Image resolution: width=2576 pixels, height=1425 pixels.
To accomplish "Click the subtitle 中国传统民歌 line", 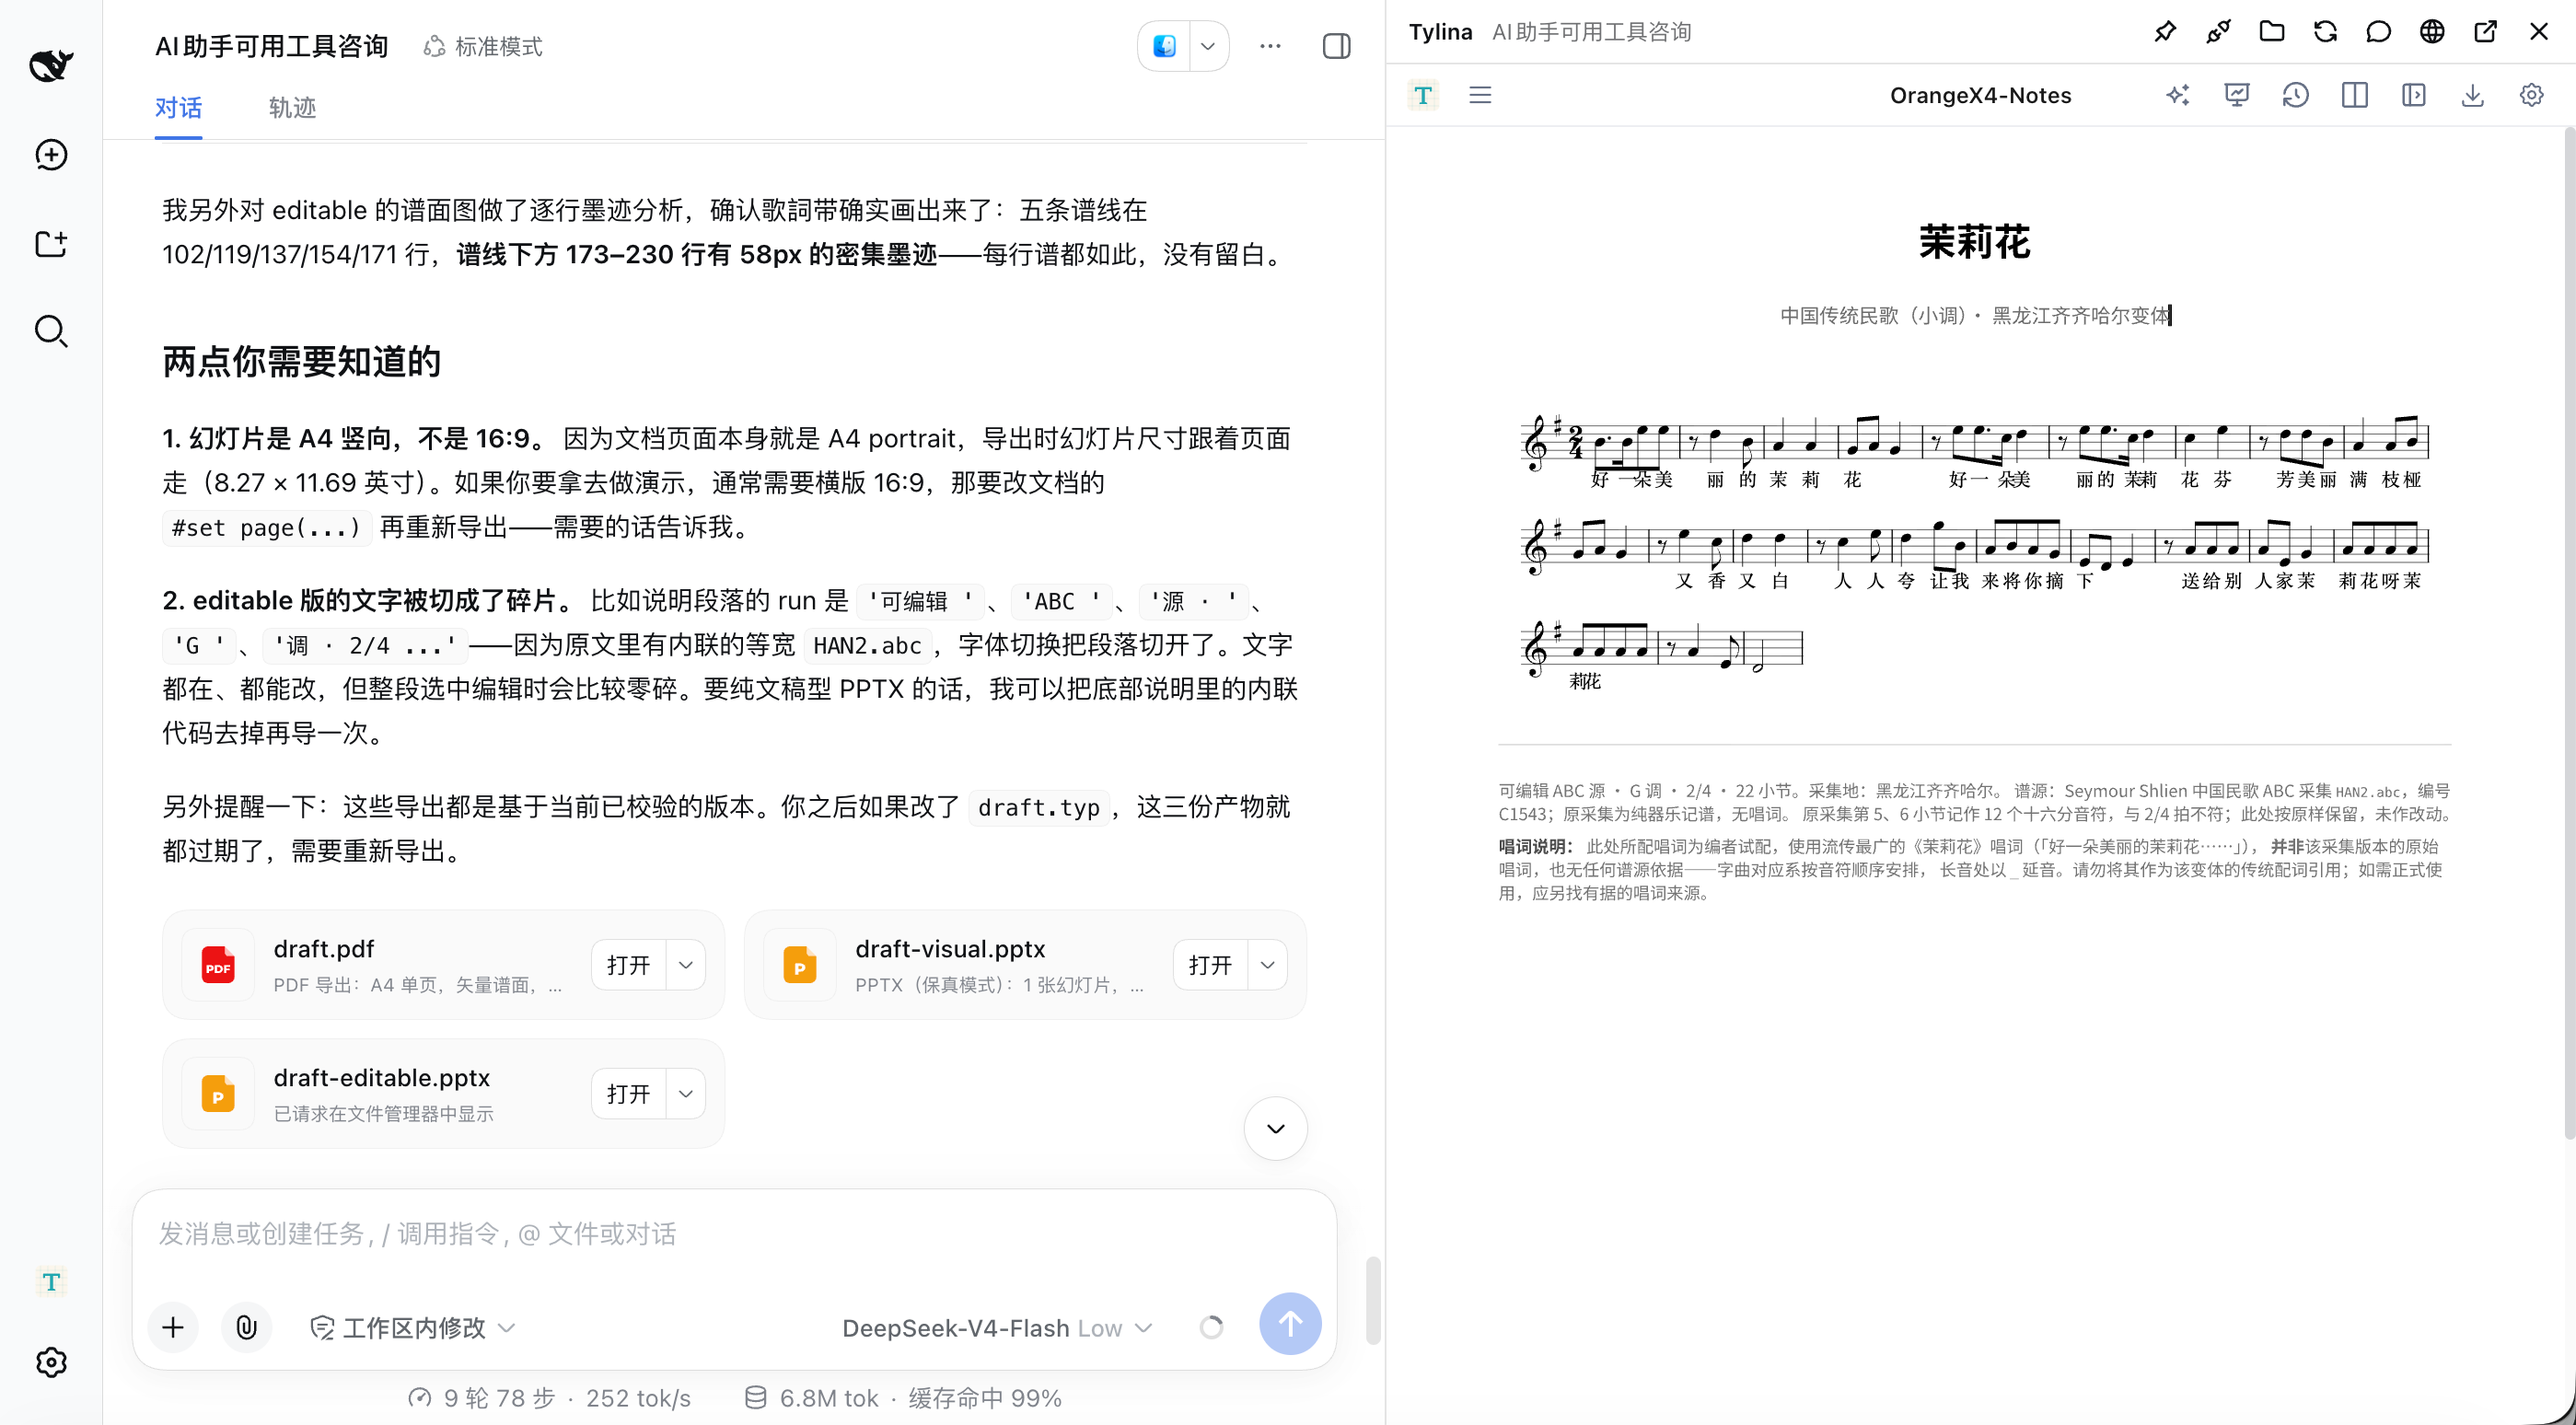I will [1975, 315].
